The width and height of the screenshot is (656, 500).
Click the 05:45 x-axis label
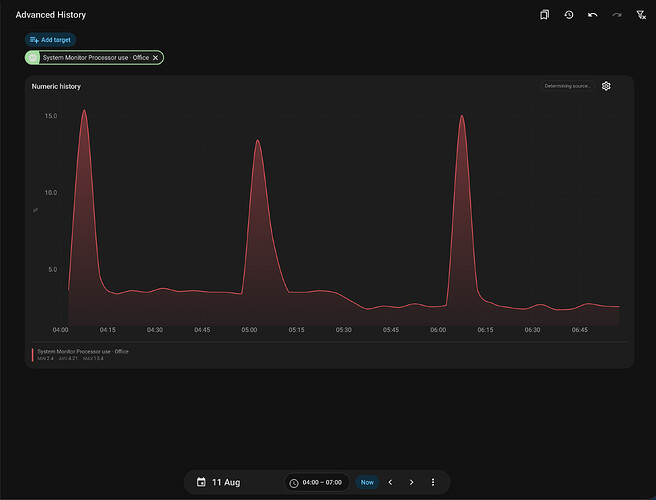coord(391,330)
